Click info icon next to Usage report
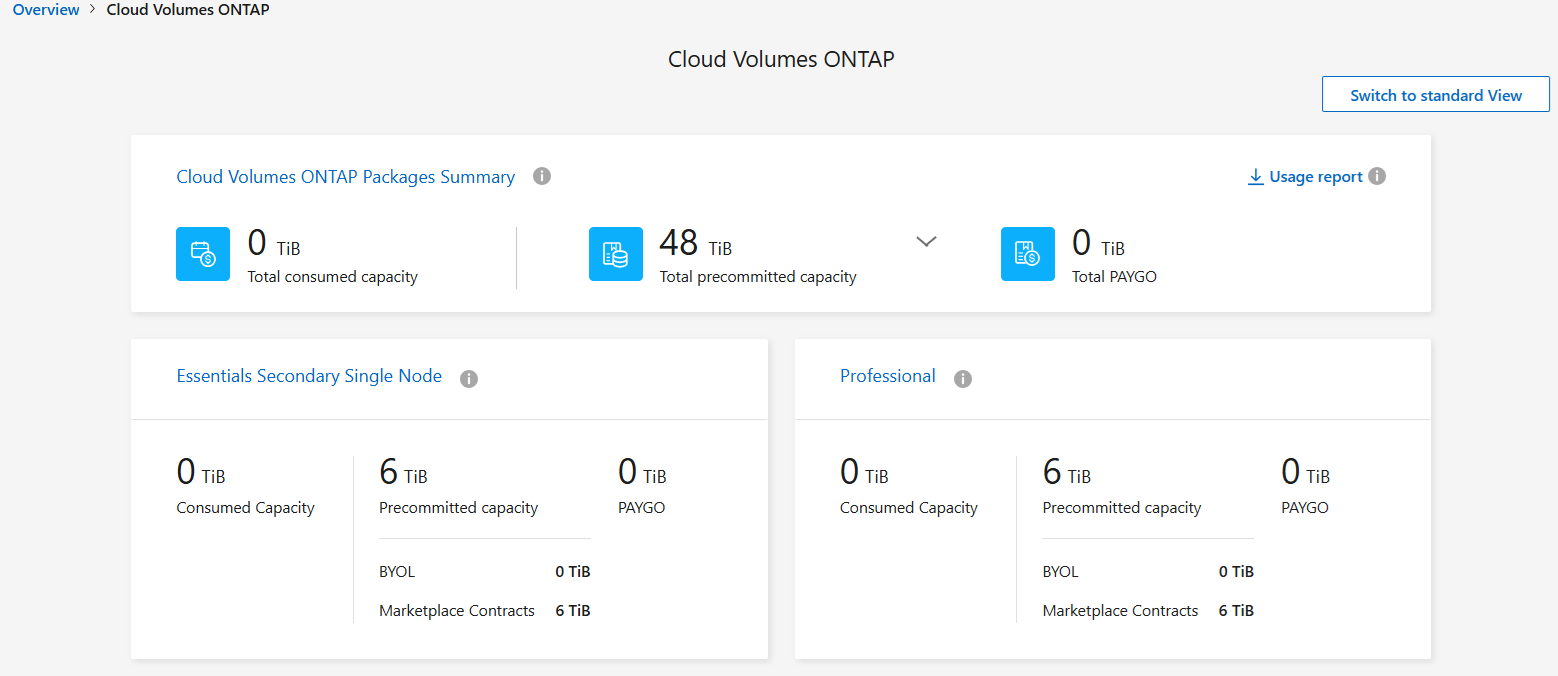Image resolution: width=1558 pixels, height=676 pixels. click(x=1377, y=177)
